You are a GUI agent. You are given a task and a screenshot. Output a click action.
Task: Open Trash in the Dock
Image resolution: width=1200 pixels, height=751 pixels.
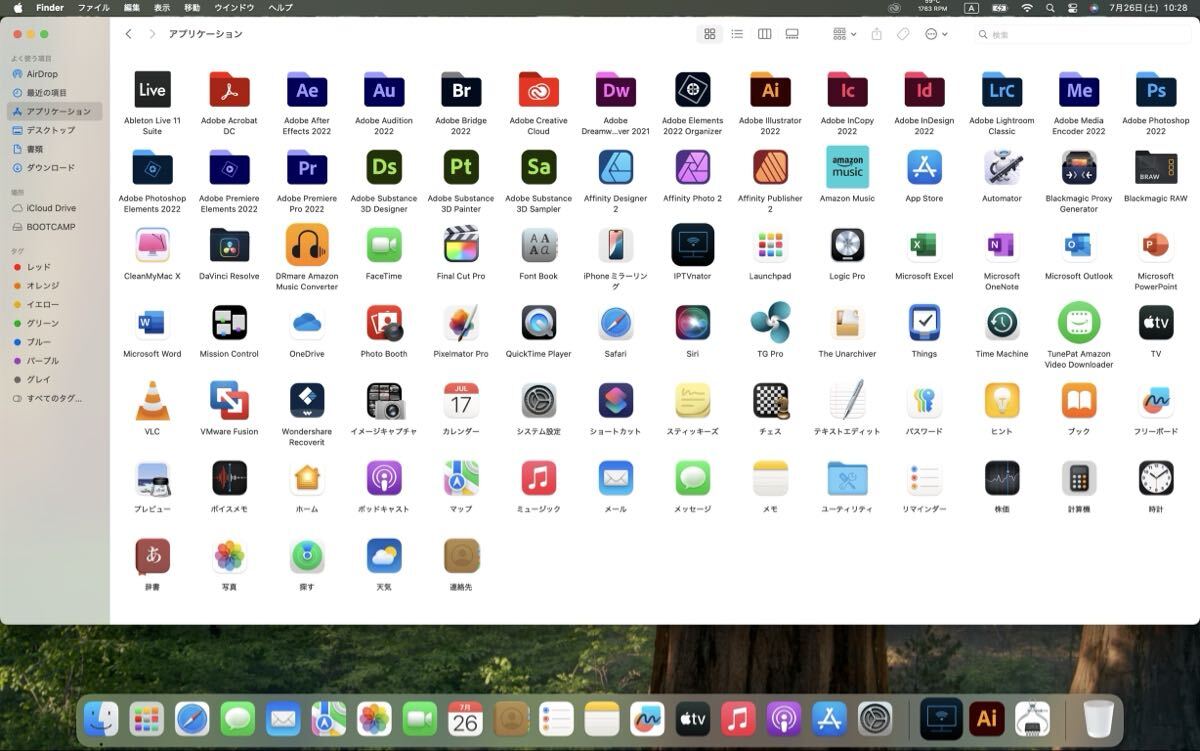[x=1098, y=718]
